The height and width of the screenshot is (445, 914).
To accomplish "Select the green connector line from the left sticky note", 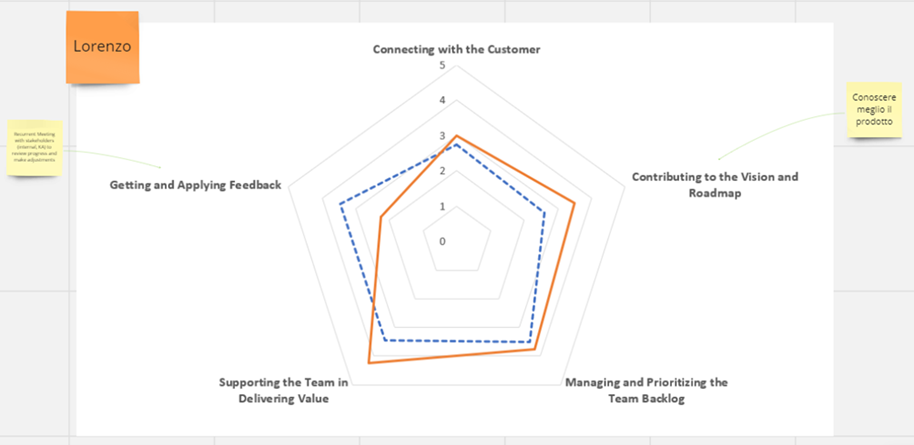I will point(111,156).
